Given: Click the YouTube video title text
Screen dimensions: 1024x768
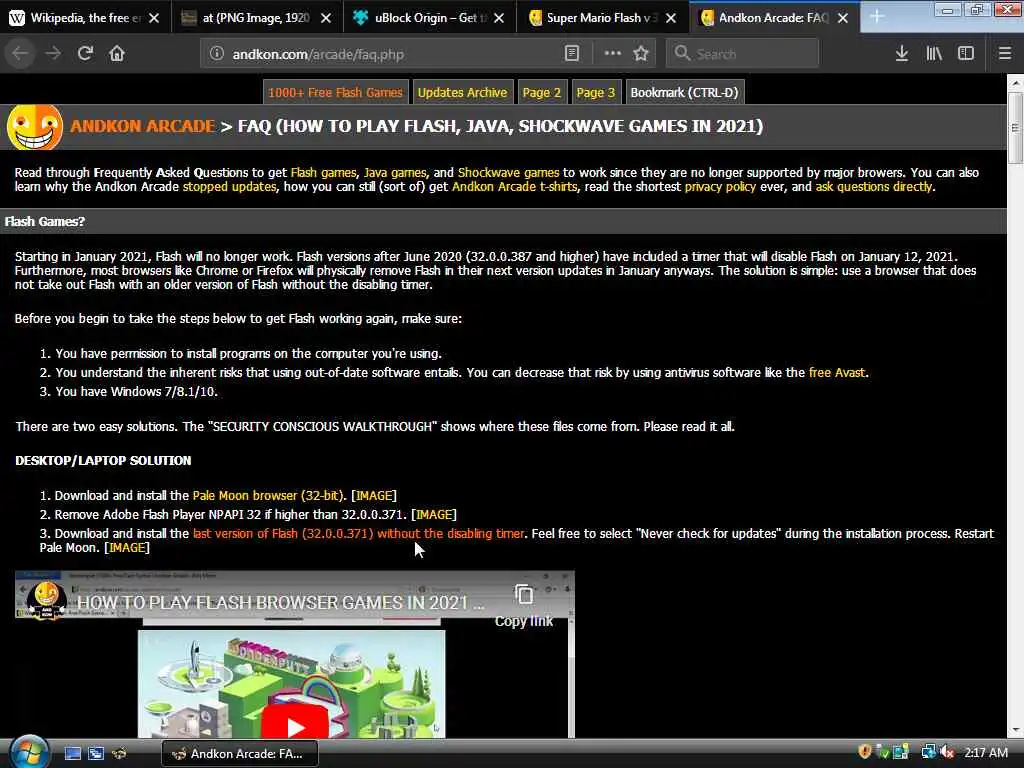Looking at the screenshot, I should [x=281, y=602].
